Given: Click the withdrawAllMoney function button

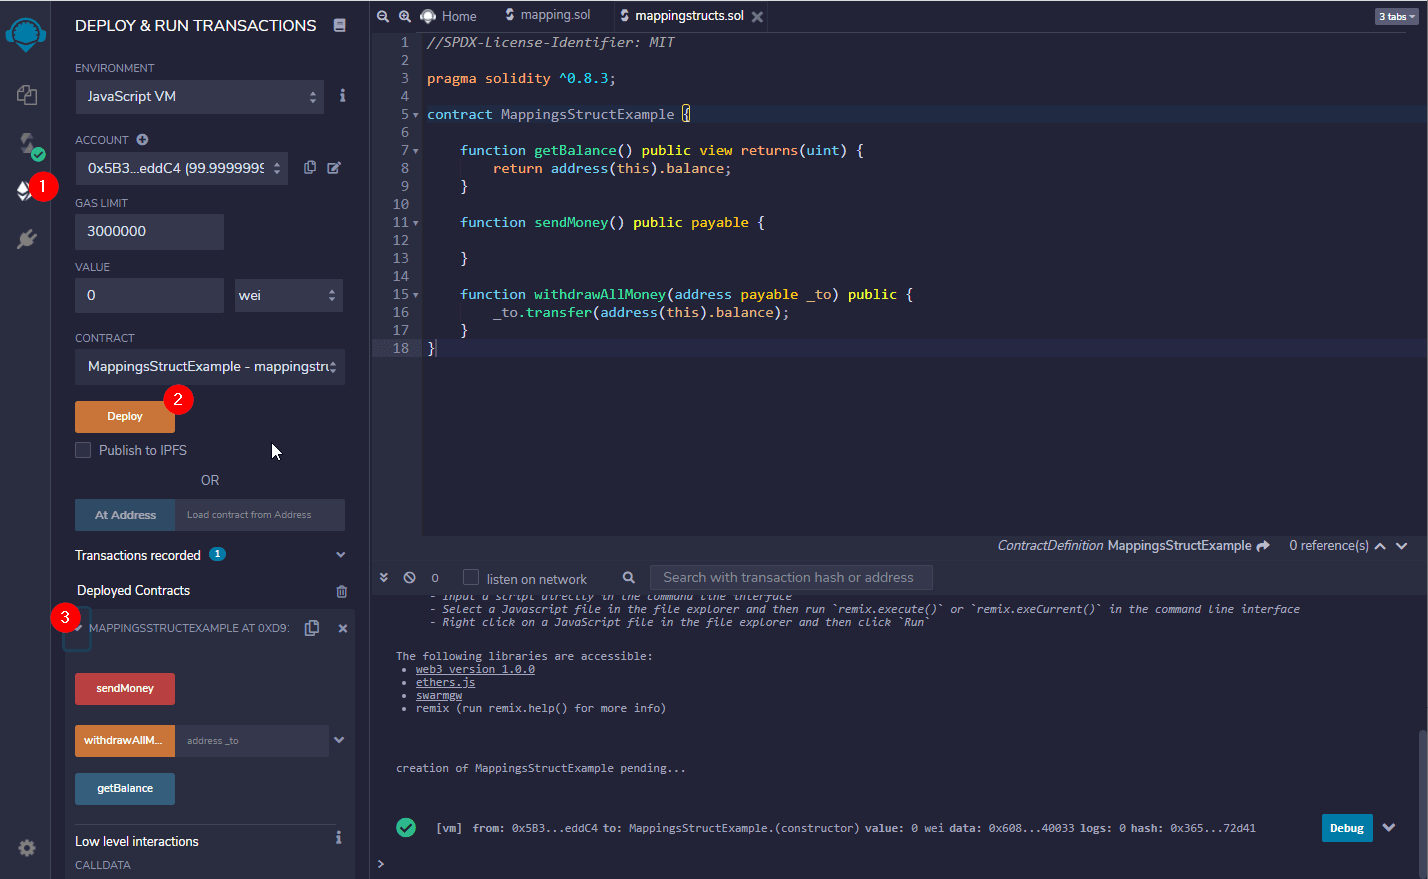Looking at the screenshot, I should 125,740.
